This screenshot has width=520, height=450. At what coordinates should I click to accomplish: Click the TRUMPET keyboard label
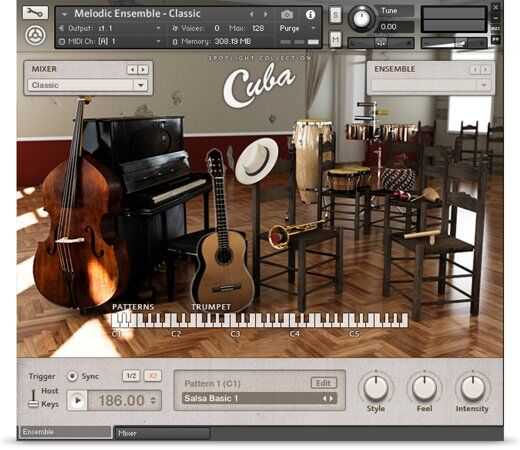click(x=211, y=307)
